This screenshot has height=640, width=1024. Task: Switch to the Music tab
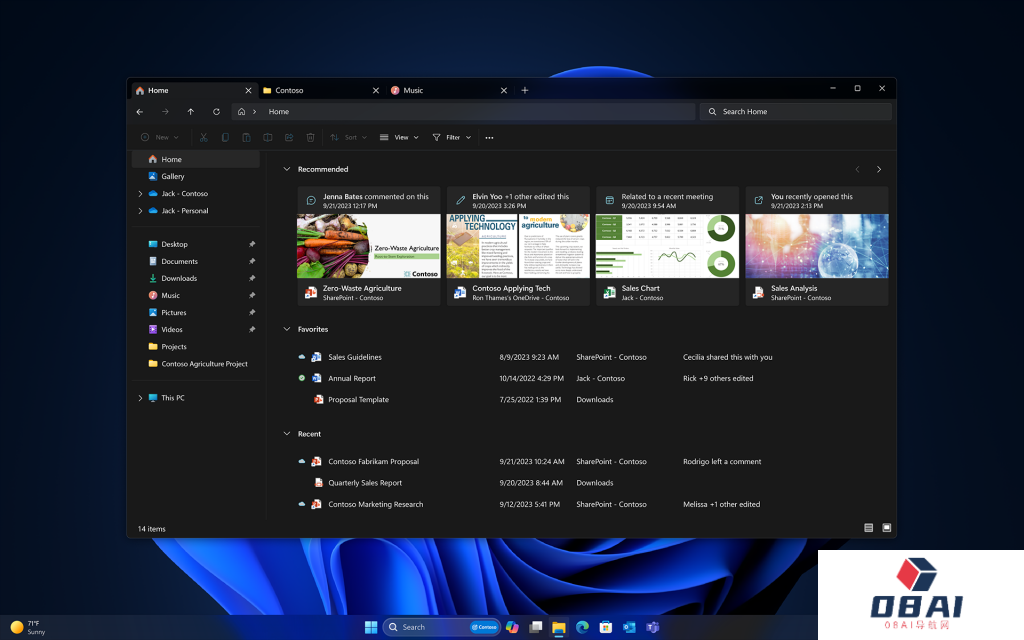413,90
